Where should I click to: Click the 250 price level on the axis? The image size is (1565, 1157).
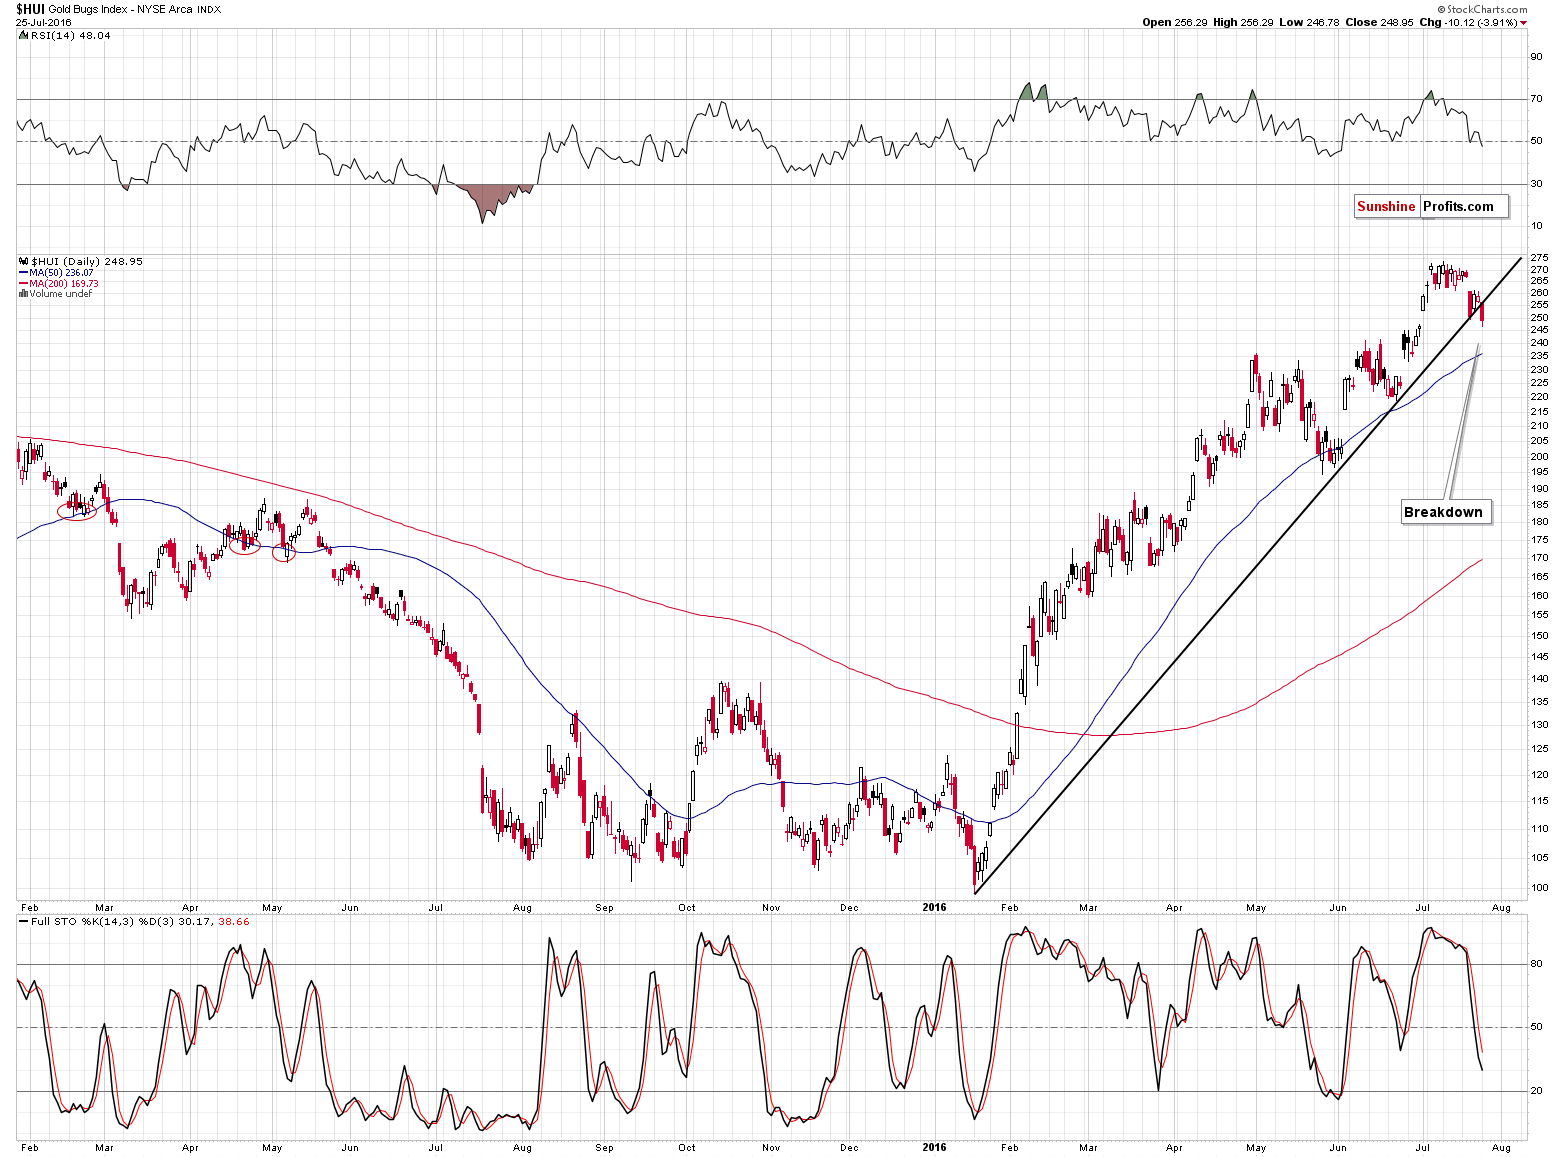tap(1539, 318)
